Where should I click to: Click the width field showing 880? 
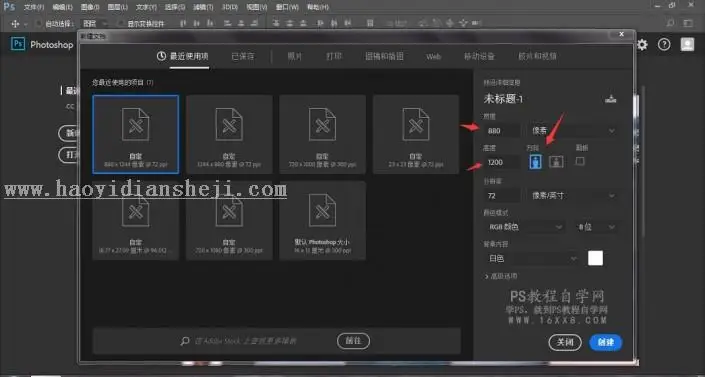coord(502,130)
